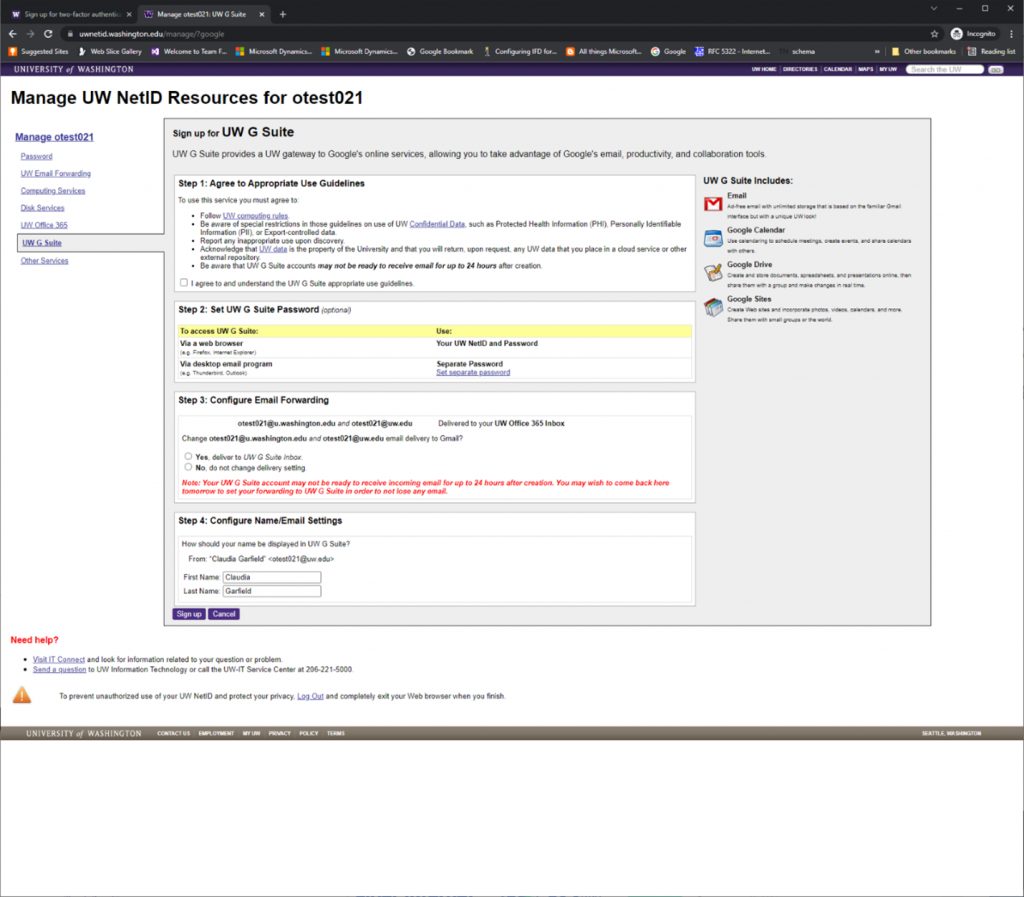The image size is (1024, 897).
Task: Click the Google Drive icon
Action: point(713,272)
